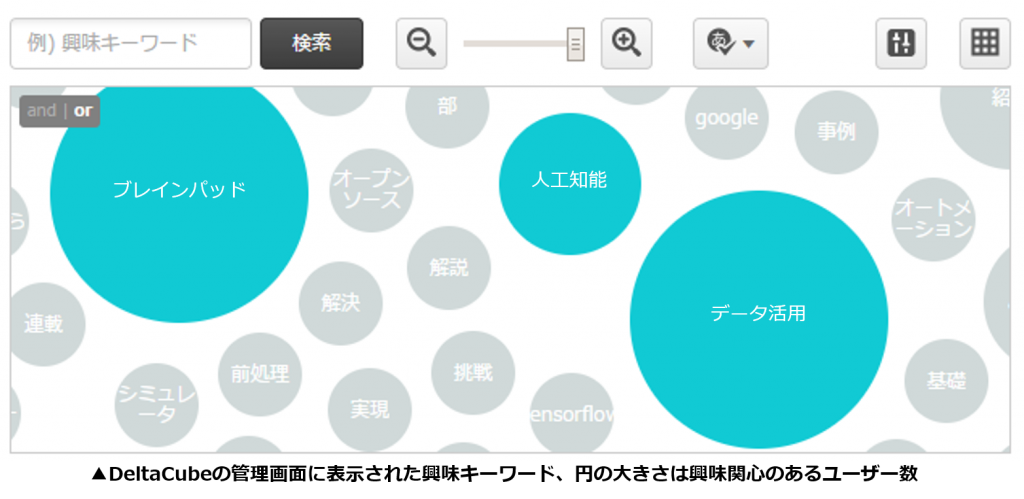Pick the オートメーション keyword bubble
The width and height of the screenshot is (1024, 499).
[932, 219]
